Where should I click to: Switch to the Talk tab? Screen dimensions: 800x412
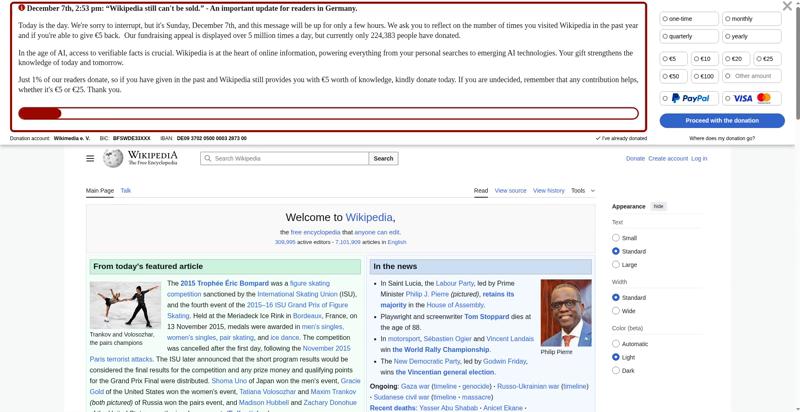(126, 190)
